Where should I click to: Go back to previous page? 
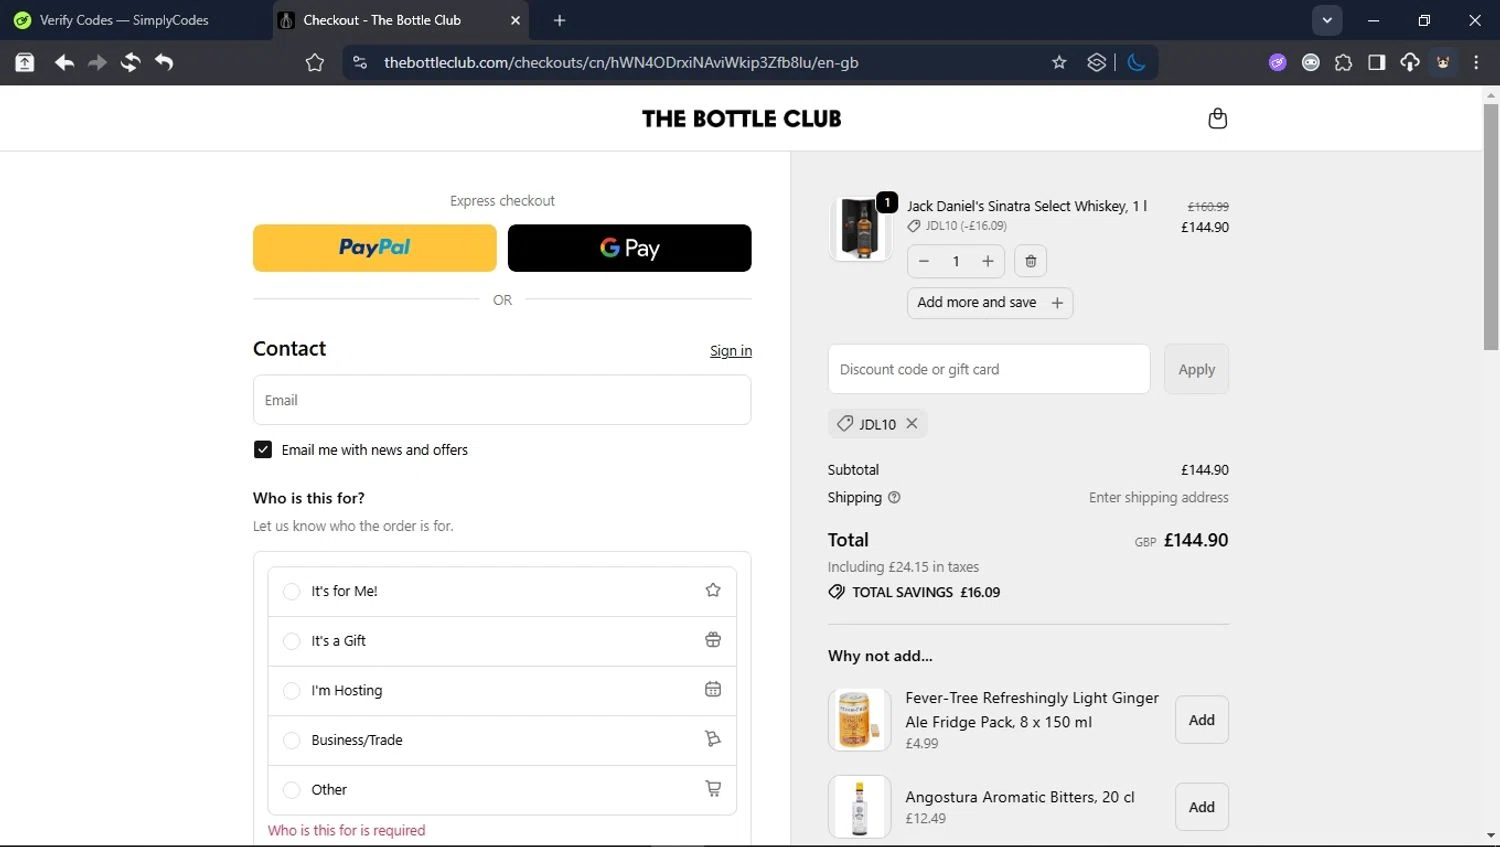64,62
